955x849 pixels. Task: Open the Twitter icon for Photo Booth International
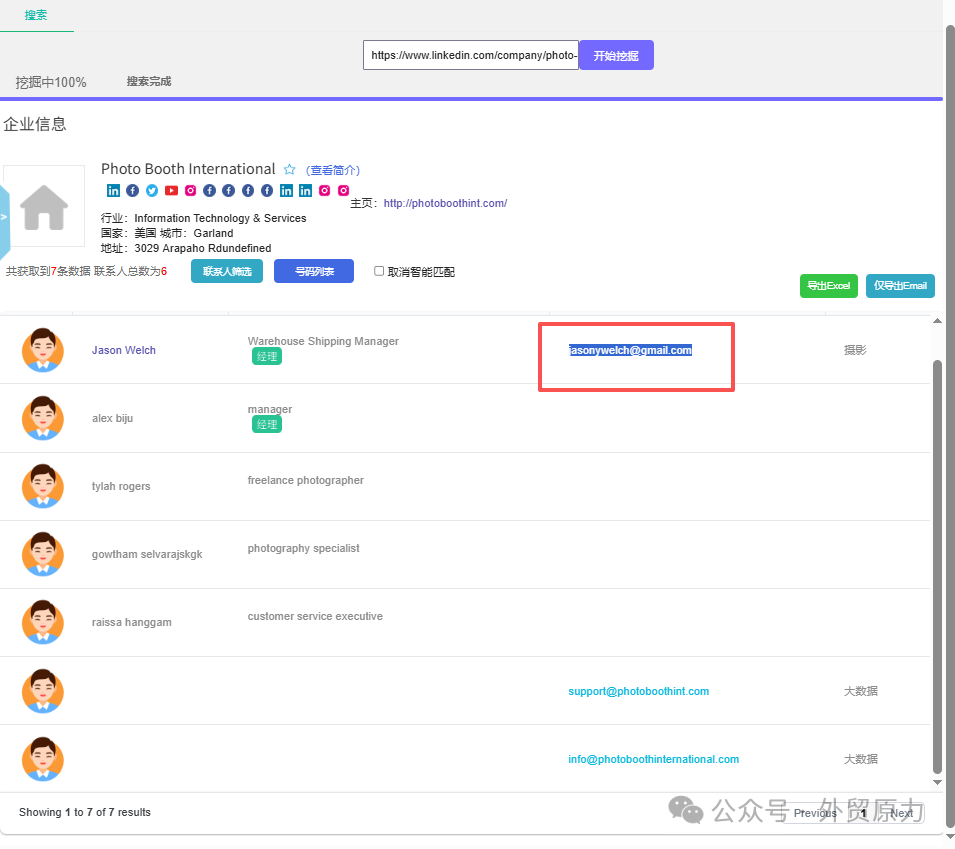click(x=152, y=191)
